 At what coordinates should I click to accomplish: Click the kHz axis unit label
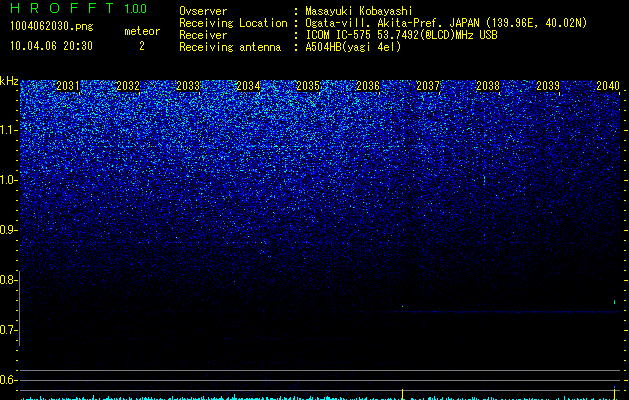(9, 81)
